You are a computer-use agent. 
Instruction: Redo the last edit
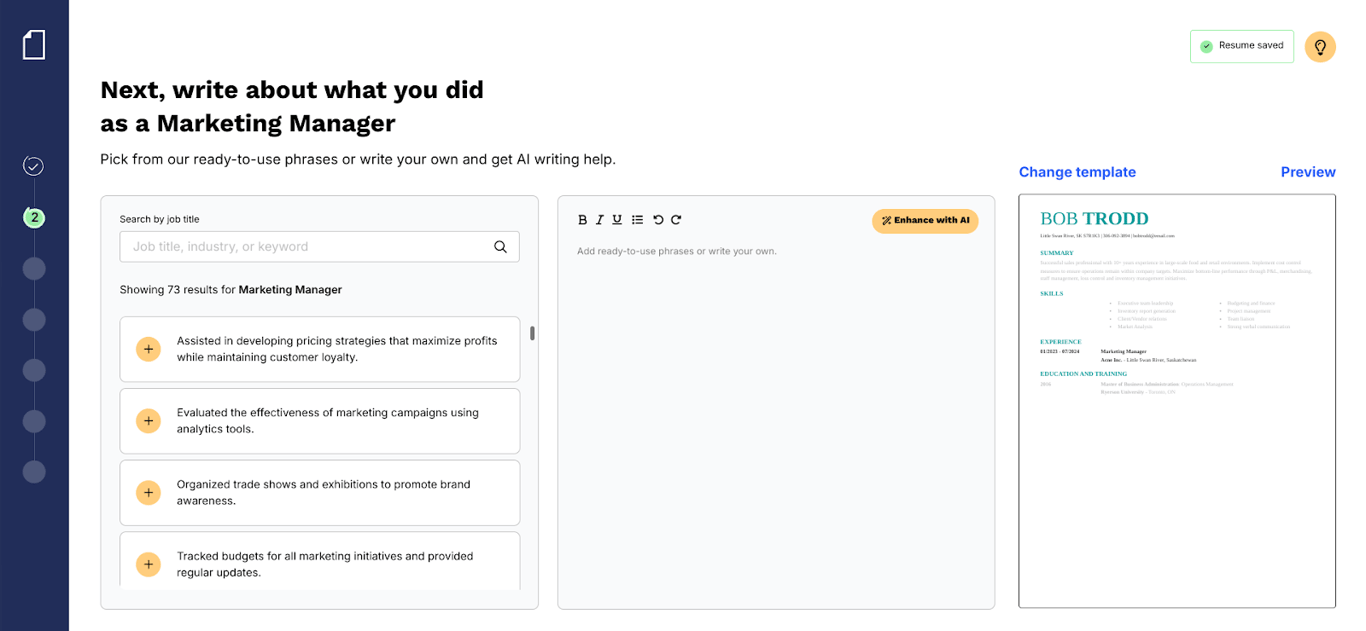point(676,220)
